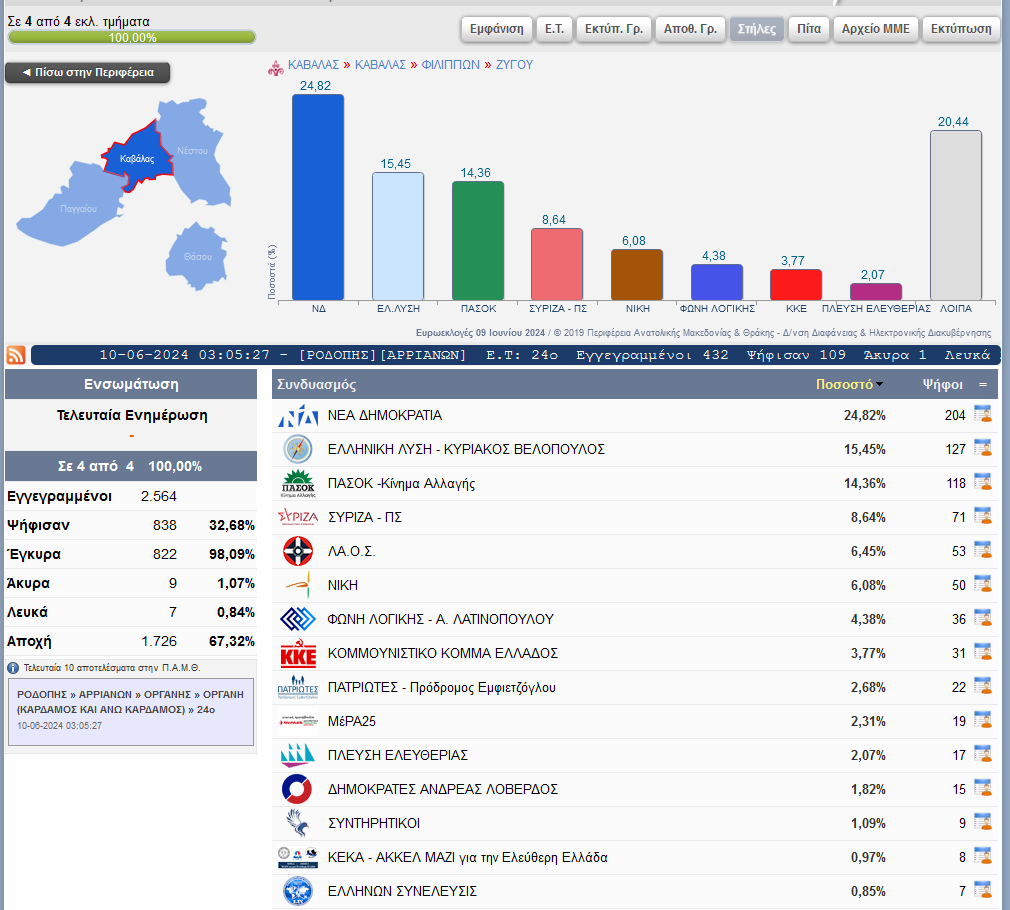The height and width of the screenshot is (910, 1010).
Task: Open the Αρχείο ΜΜΕ menu button
Action: [875, 29]
